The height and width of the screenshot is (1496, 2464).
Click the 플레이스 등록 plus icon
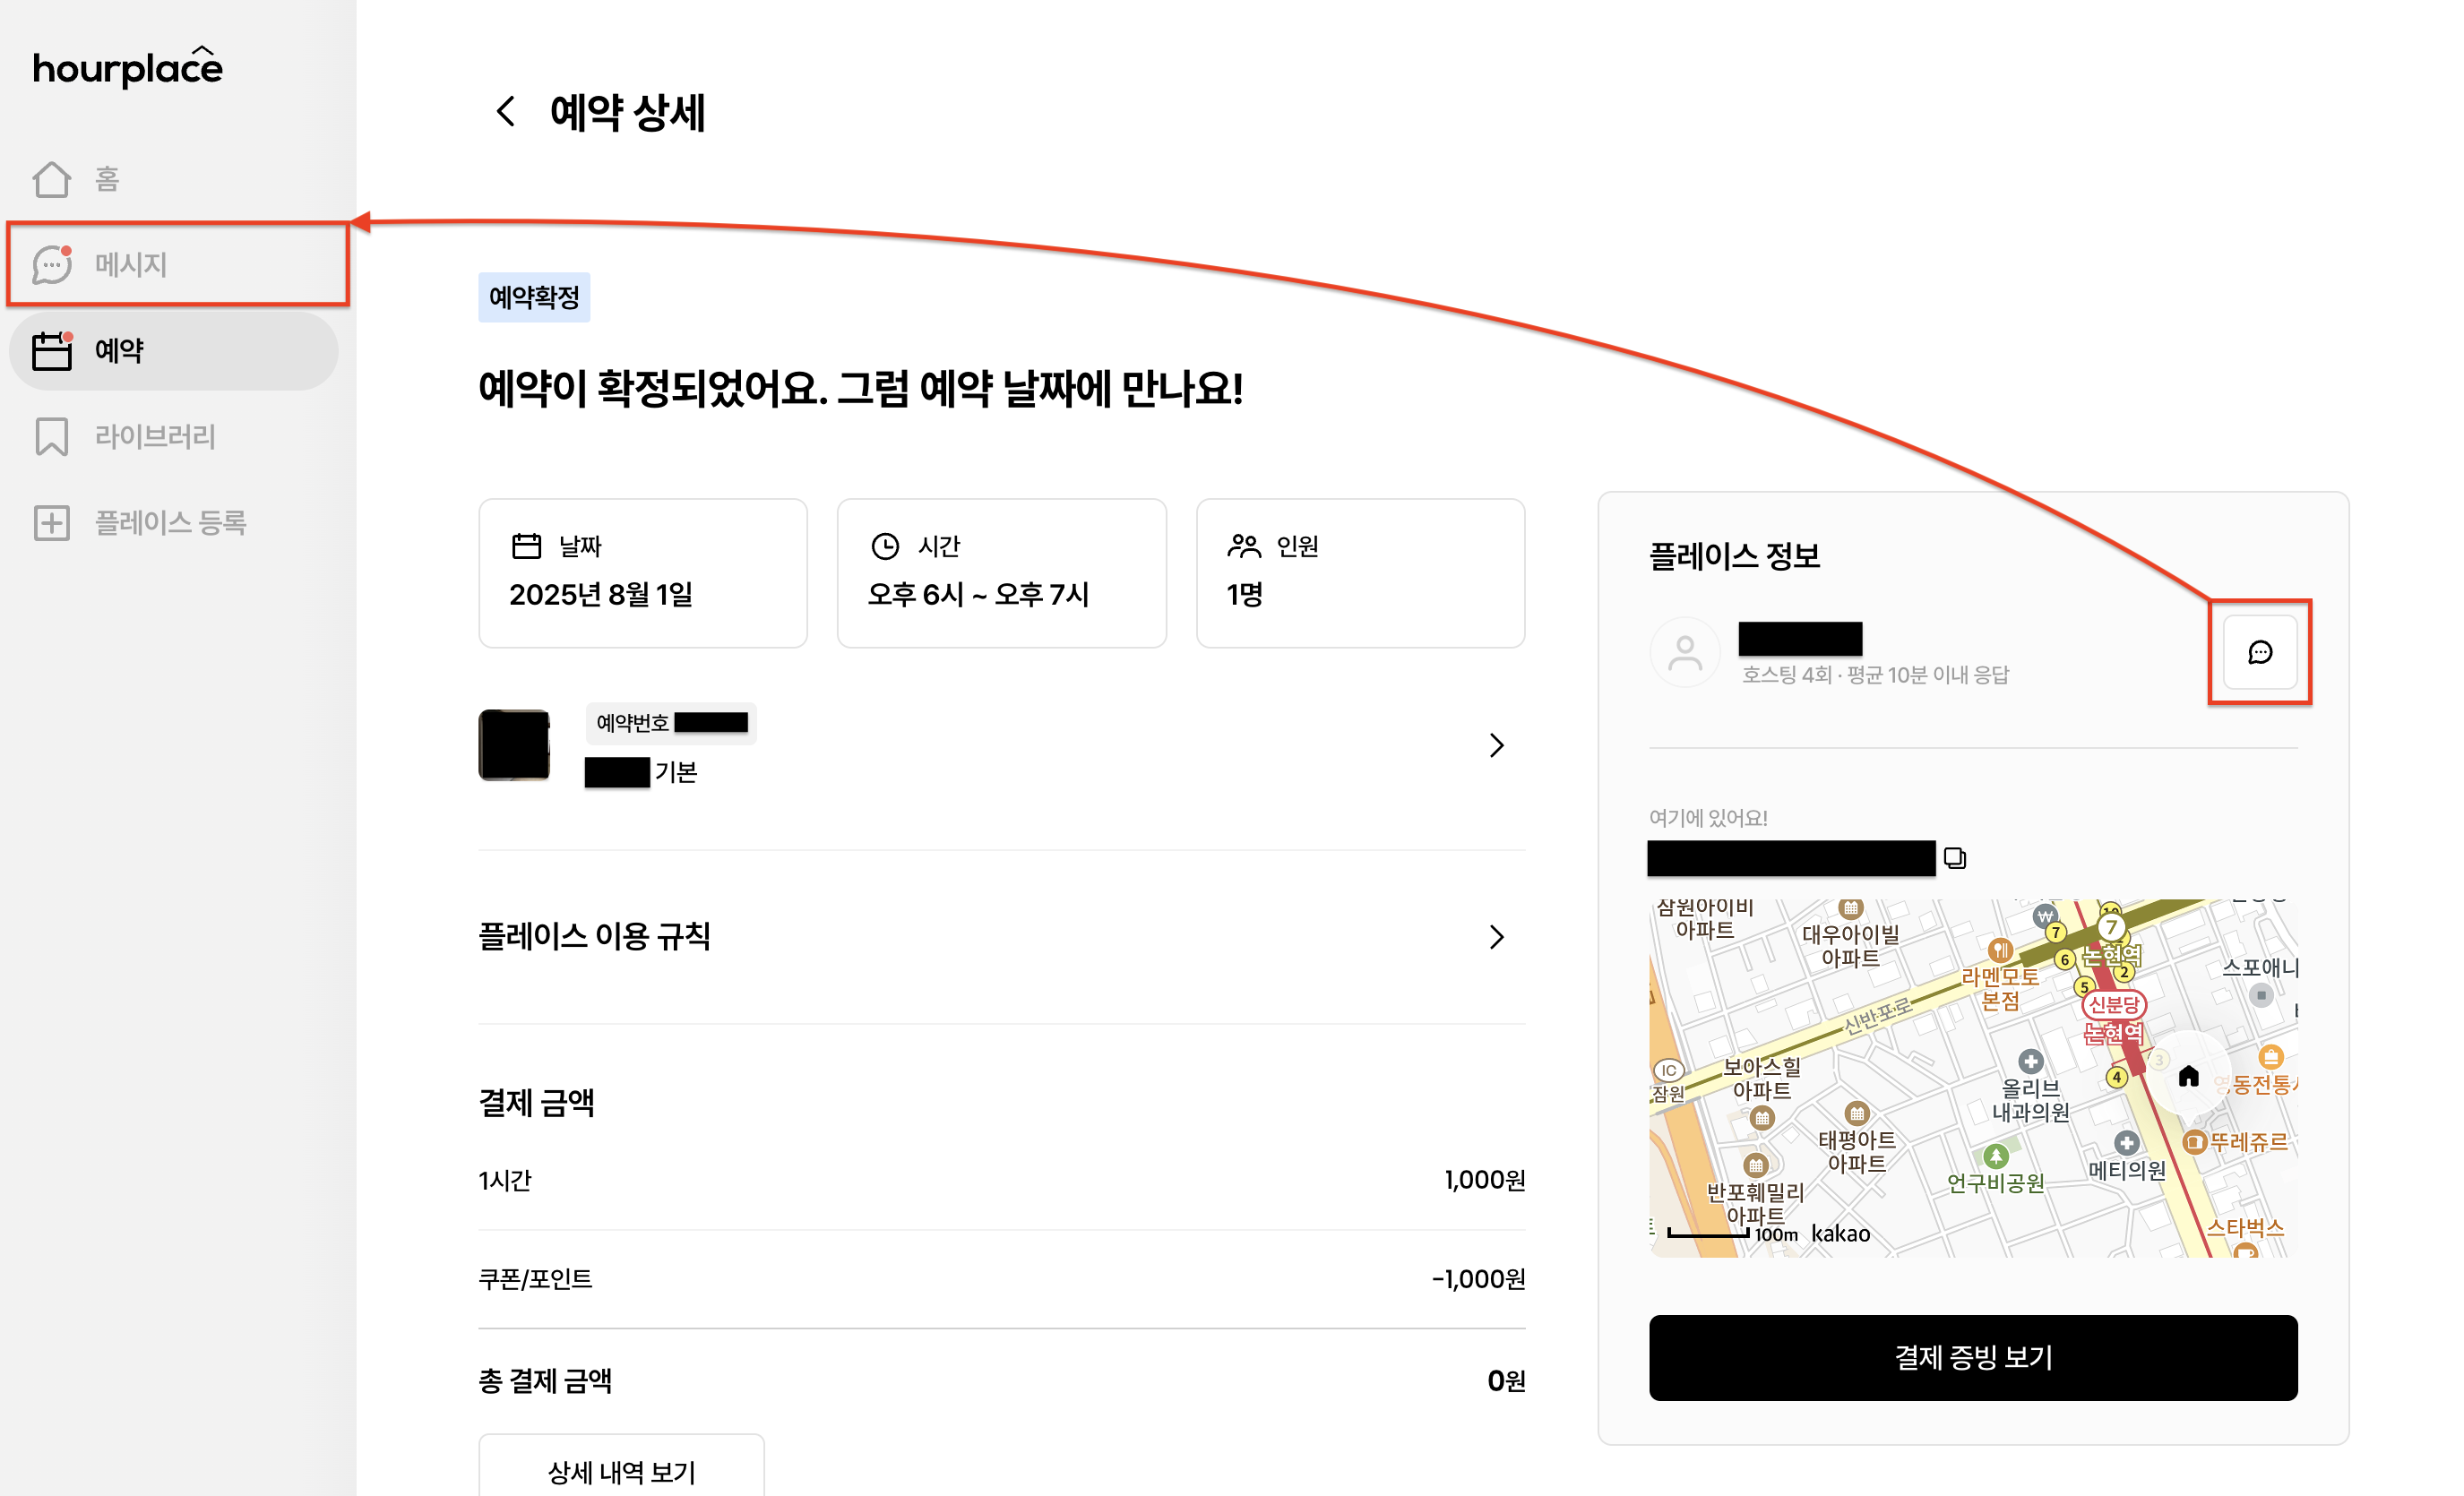pyautogui.click(x=52, y=523)
